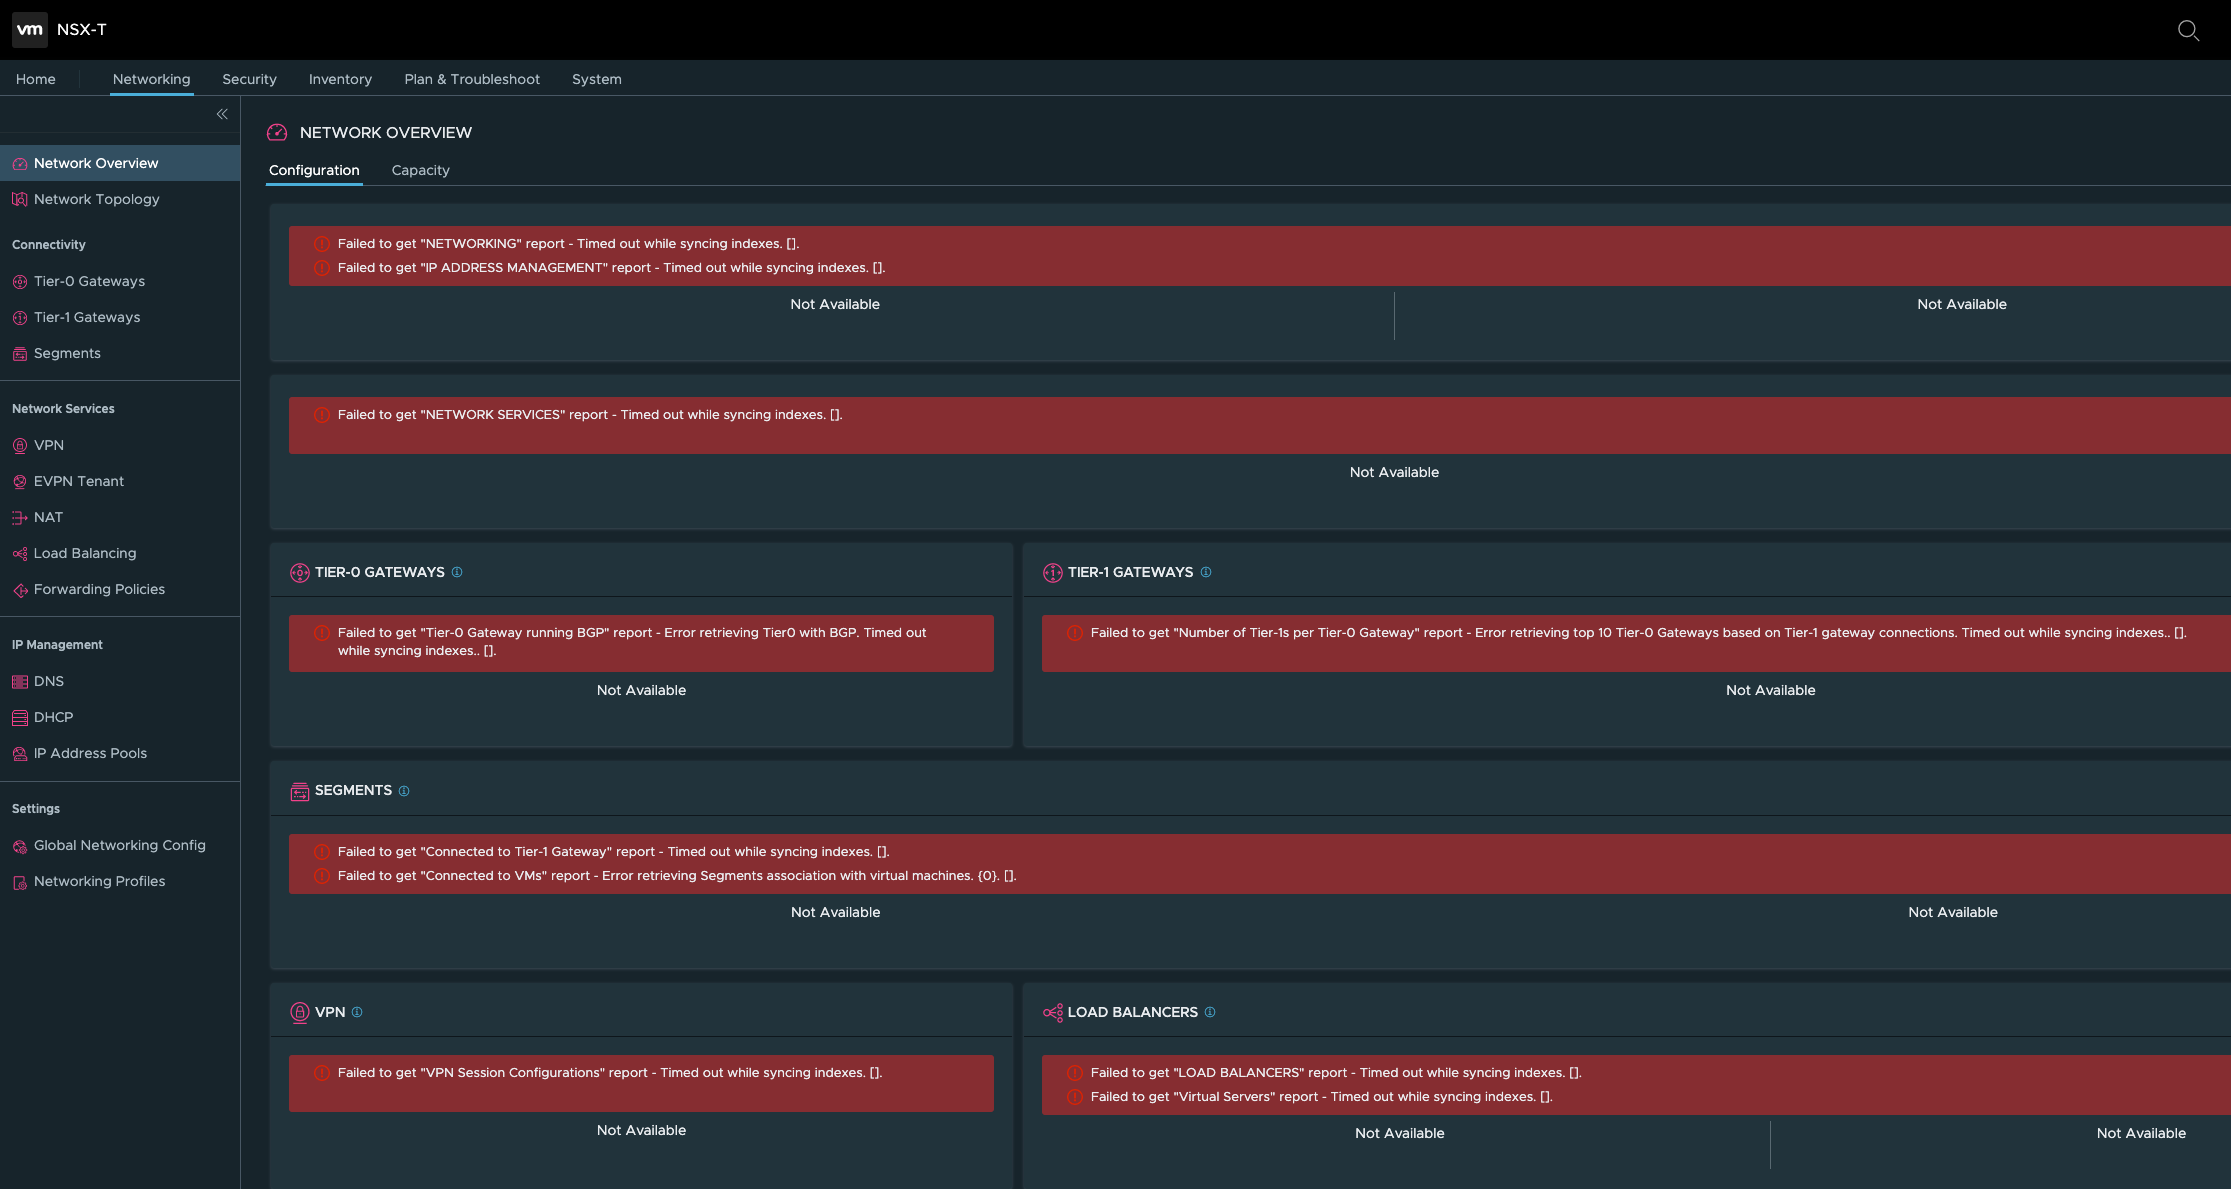Open DNS sidebar link
This screenshot has width=2231, height=1189.
pyautogui.click(x=49, y=681)
